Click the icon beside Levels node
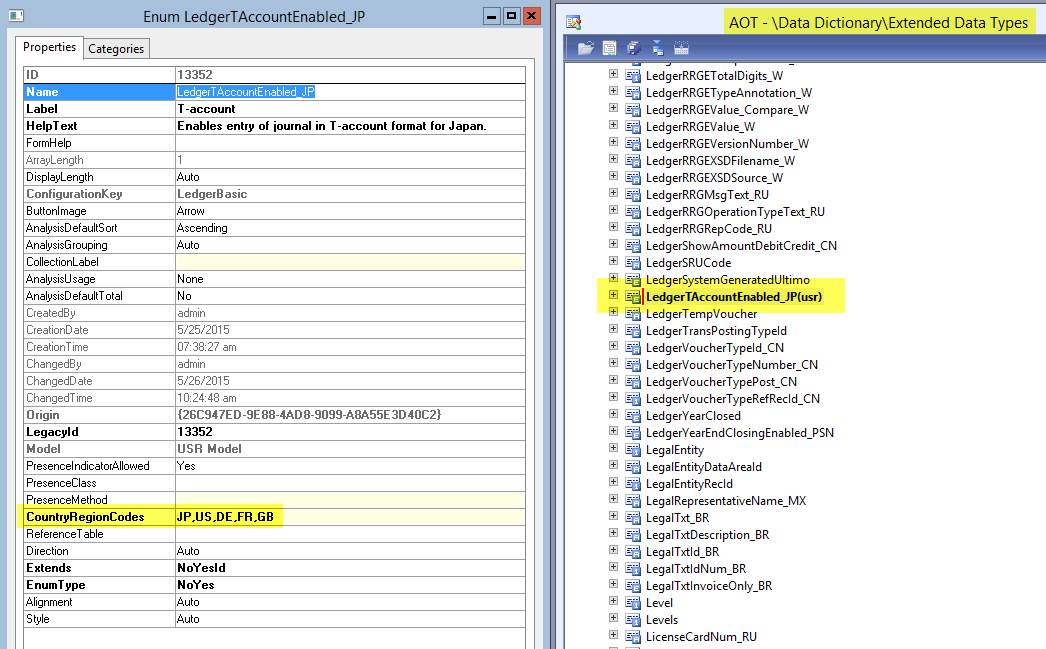The image size is (1046, 649). point(632,620)
